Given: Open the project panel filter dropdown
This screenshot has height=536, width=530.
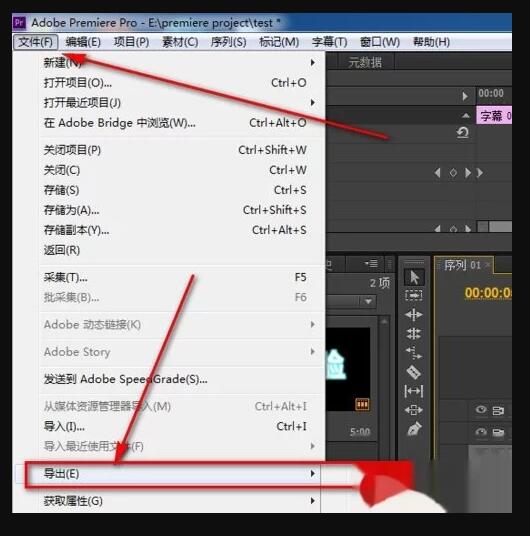Looking at the screenshot, I should point(368,302).
